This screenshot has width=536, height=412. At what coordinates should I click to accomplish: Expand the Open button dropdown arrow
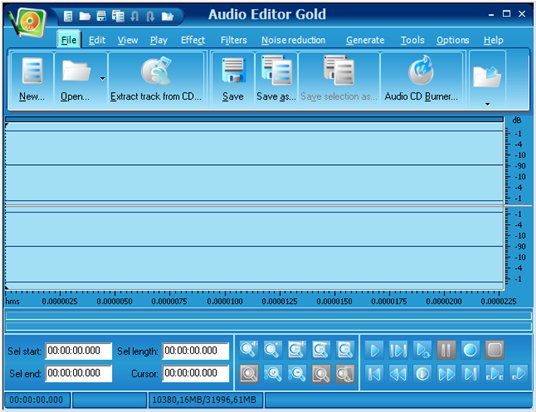(103, 79)
